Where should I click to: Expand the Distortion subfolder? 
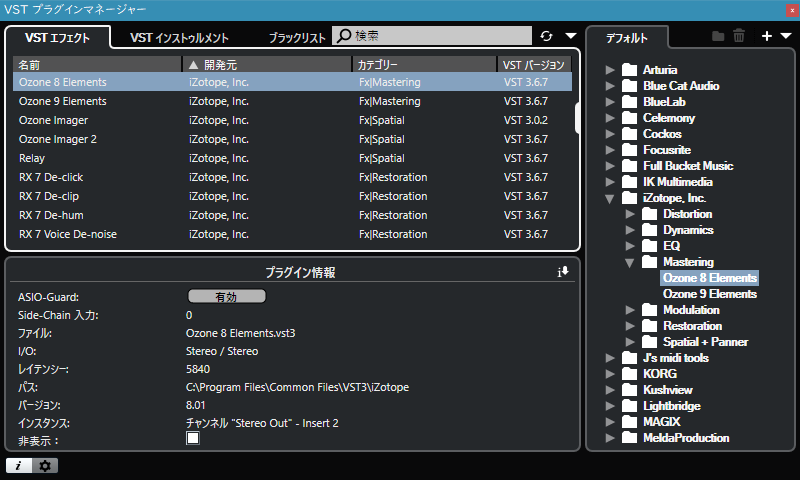pos(630,214)
